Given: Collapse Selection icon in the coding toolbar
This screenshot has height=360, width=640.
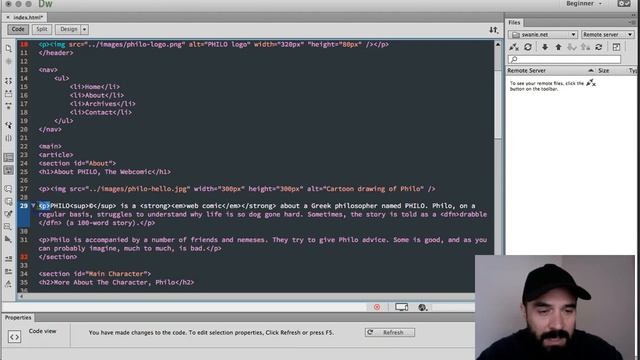Looking at the screenshot, I should click(8, 93).
